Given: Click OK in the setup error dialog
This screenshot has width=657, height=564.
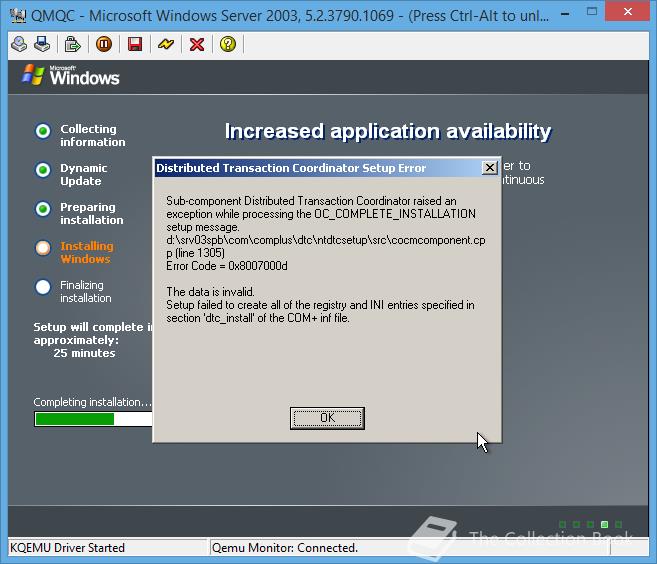Looking at the screenshot, I should 327,418.
